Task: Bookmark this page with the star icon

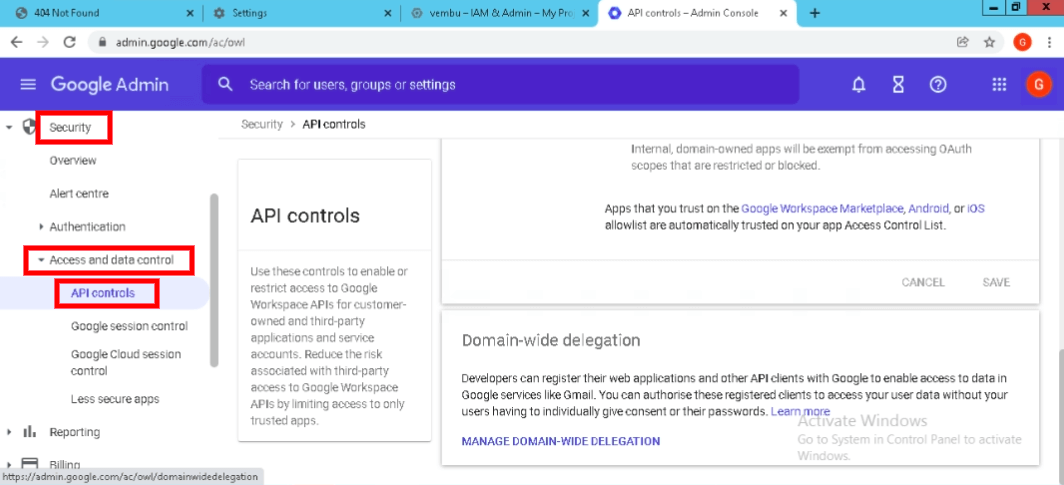Action: pyautogui.click(x=989, y=42)
